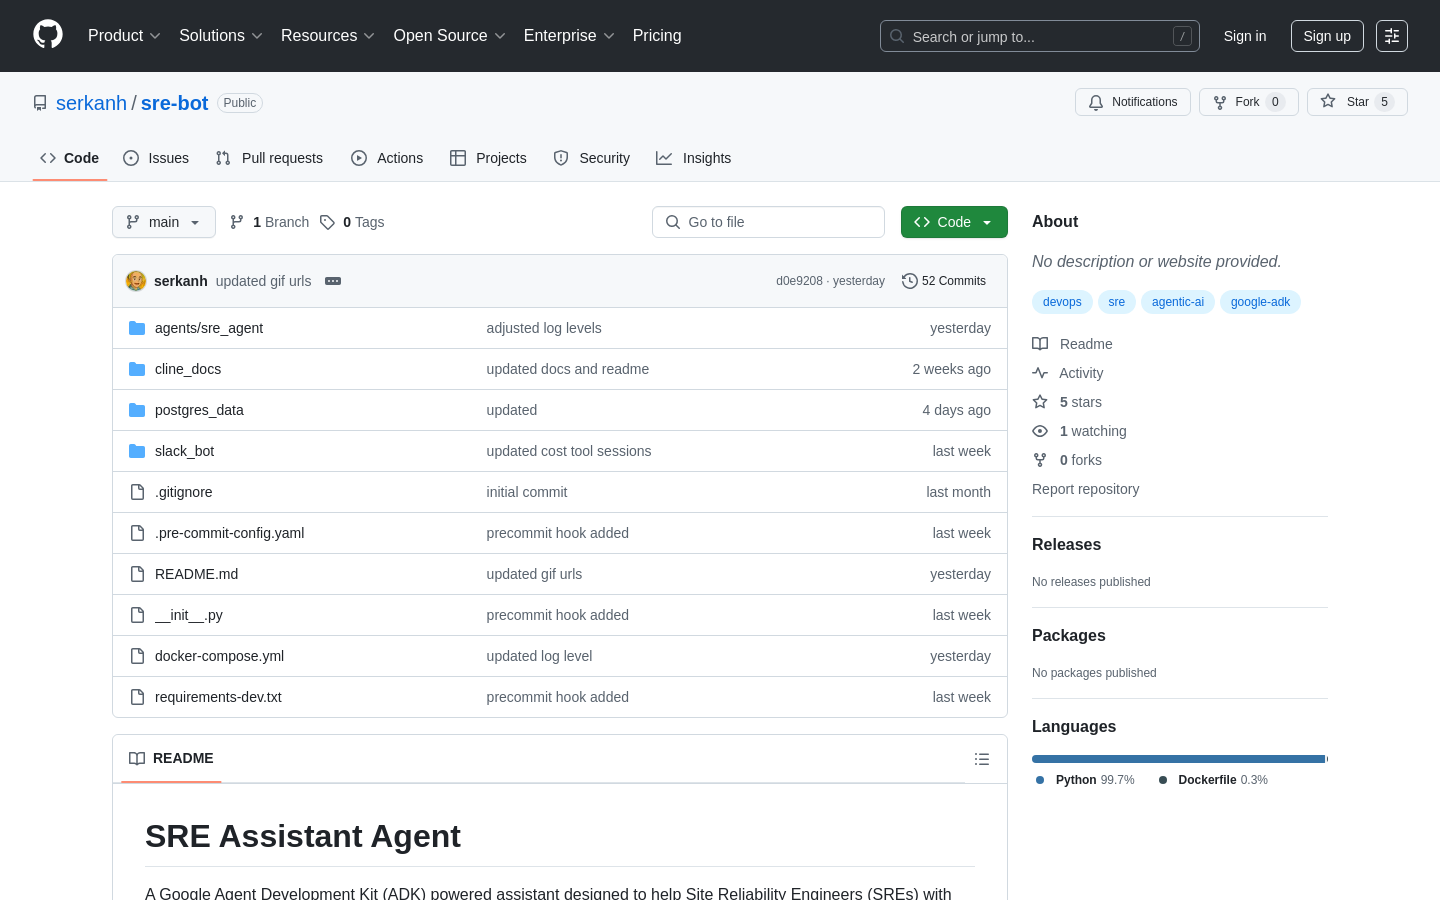The height and width of the screenshot is (900, 1440).
Task: Open the green Code dropdown button
Action: click(x=954, y=222)
